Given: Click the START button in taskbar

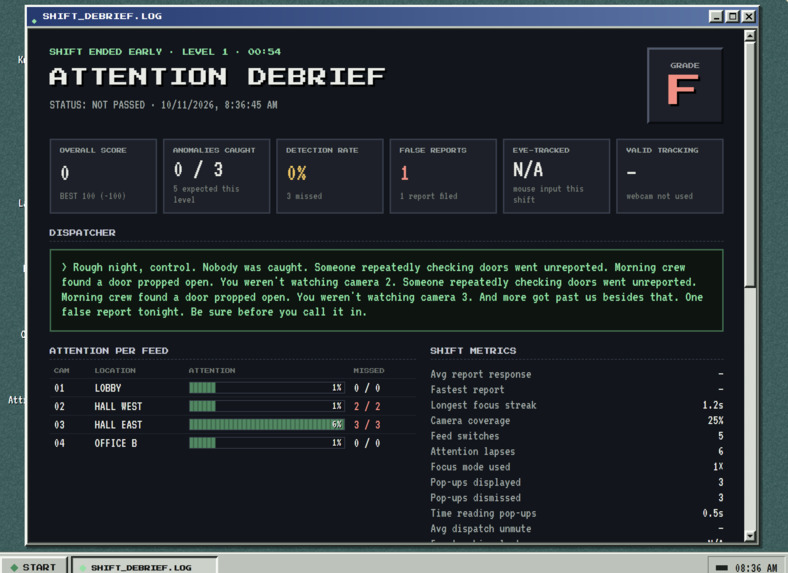Looking at the screenshot, I should coord(34,566).
